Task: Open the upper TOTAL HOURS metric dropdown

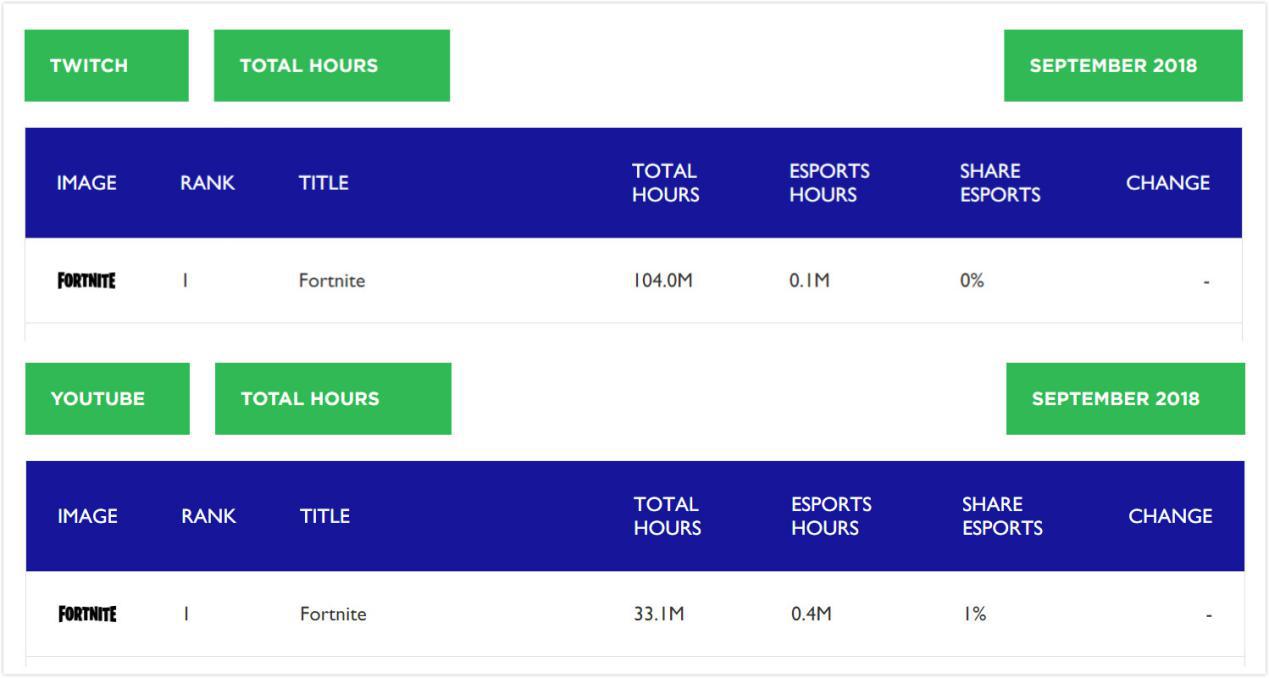Action: (331, 66)
